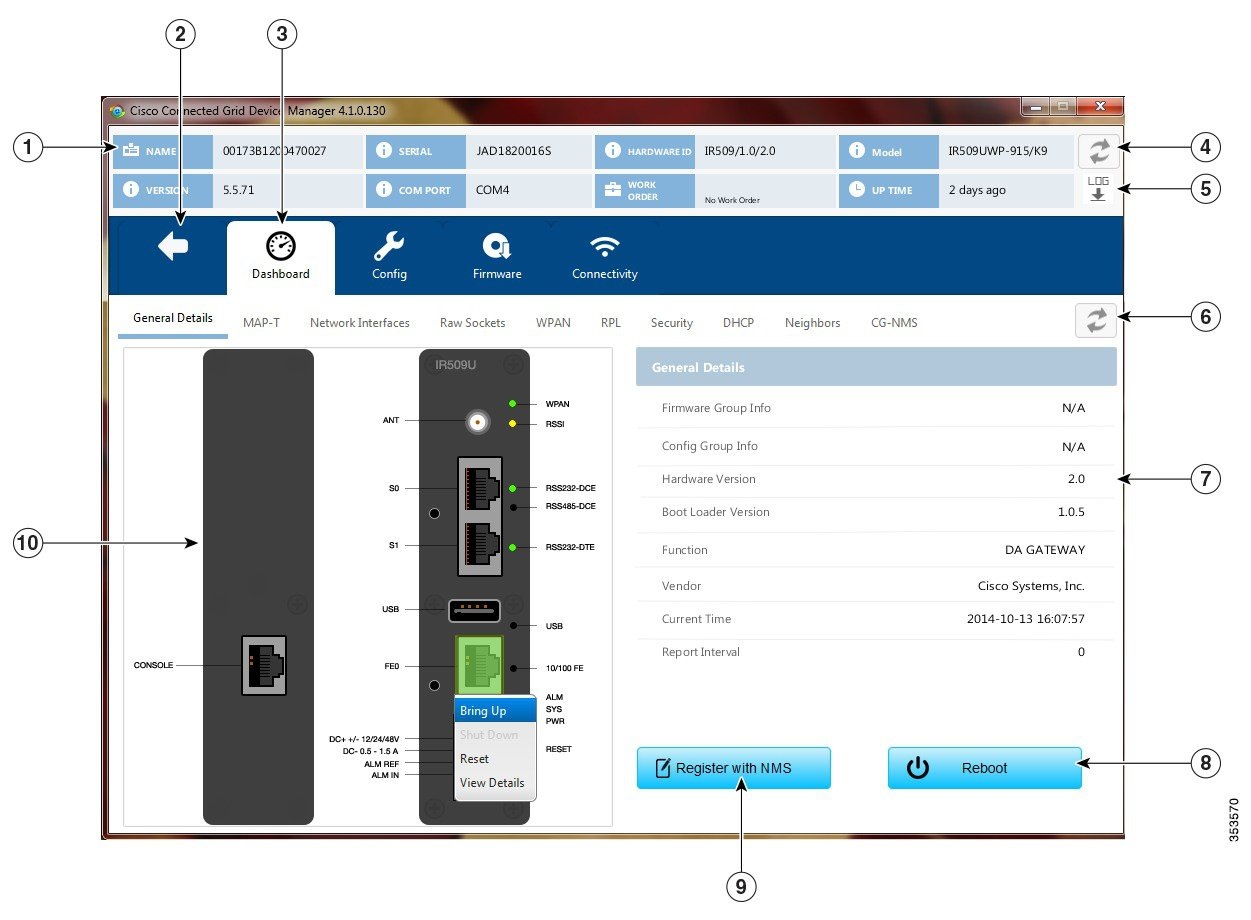Click the Model info icon
1251x920 pixels.
(x=856, y=151)
